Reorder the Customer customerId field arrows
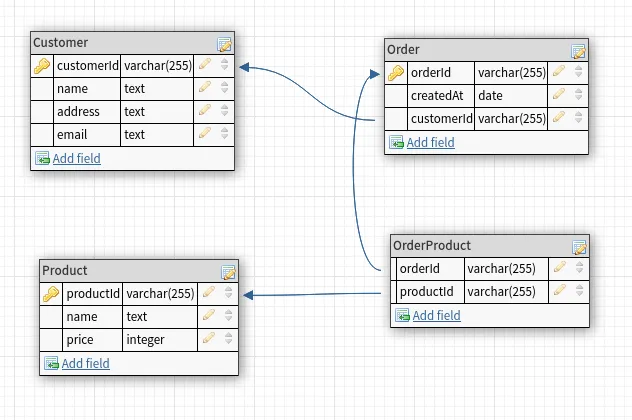 (x=225, y=64)
